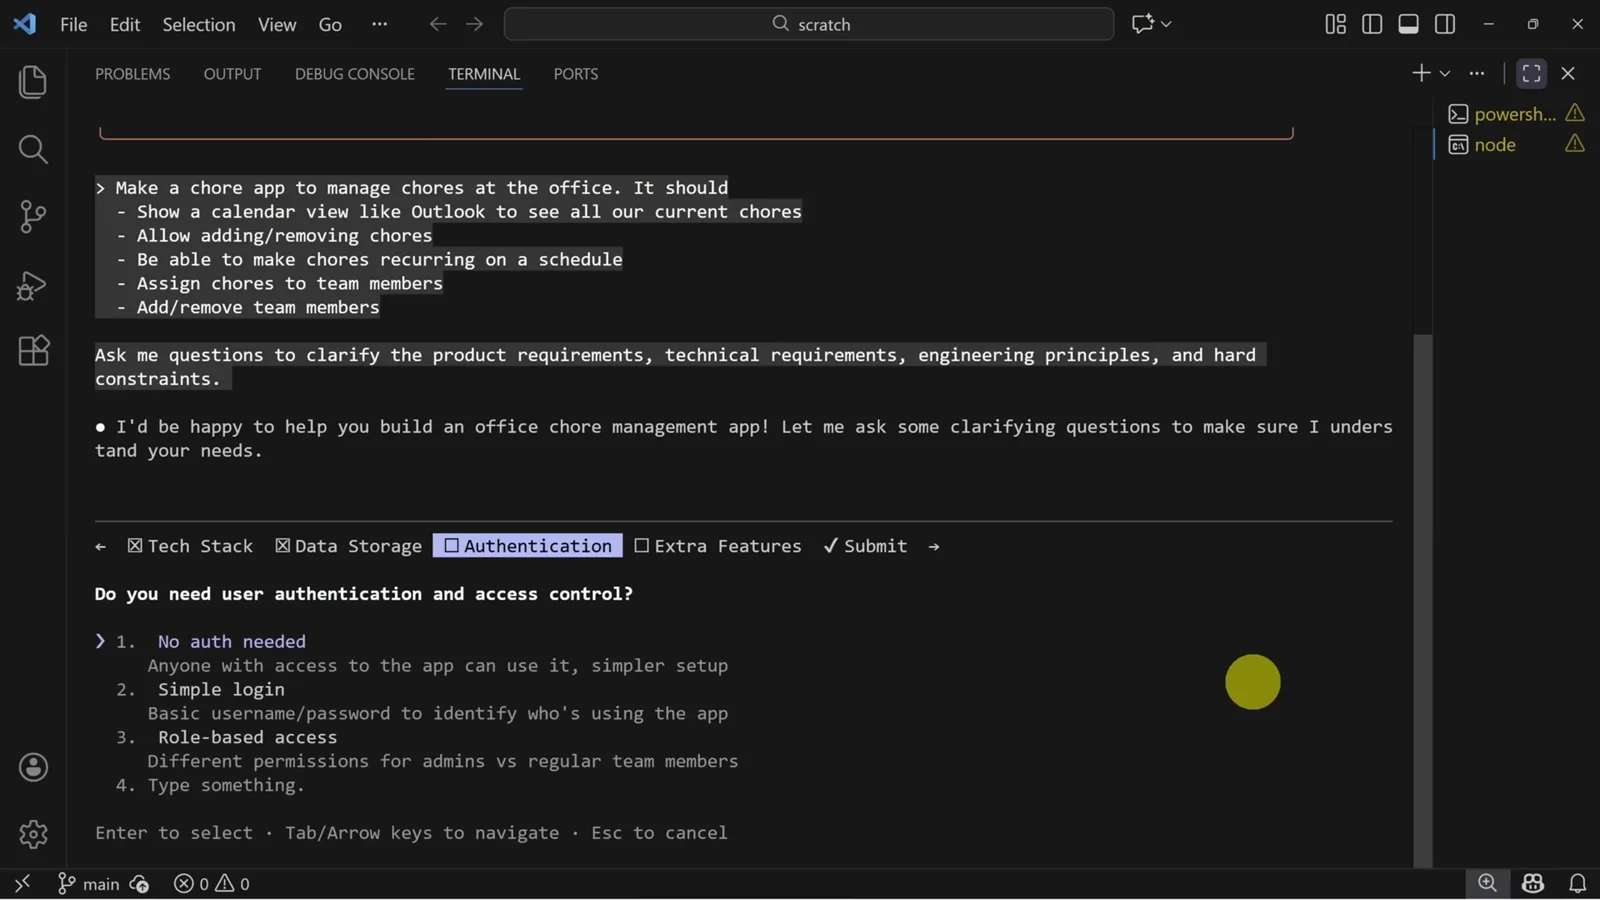Toggle the bottom panel visibility
Viewport: 1600px width, 900px height.
tap(1408, 24)
